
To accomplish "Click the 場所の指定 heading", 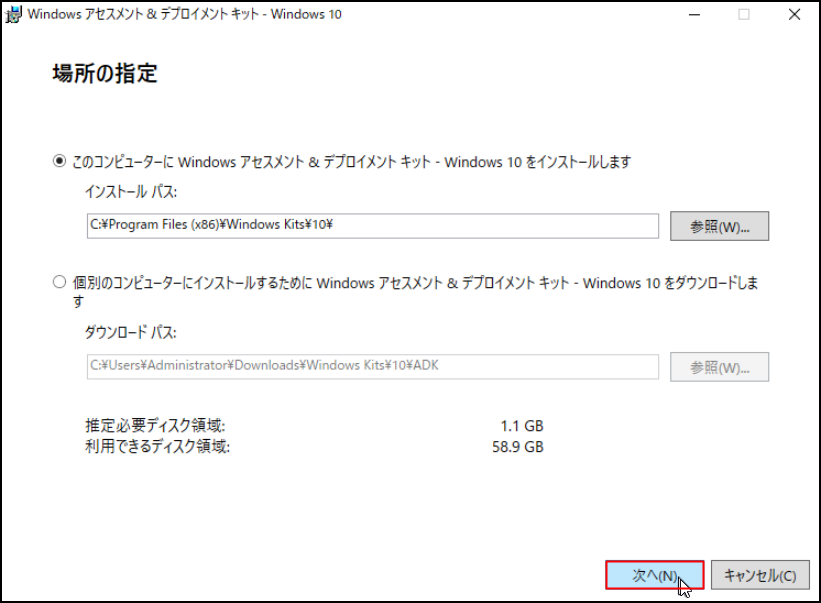I will tap(105, 73).
